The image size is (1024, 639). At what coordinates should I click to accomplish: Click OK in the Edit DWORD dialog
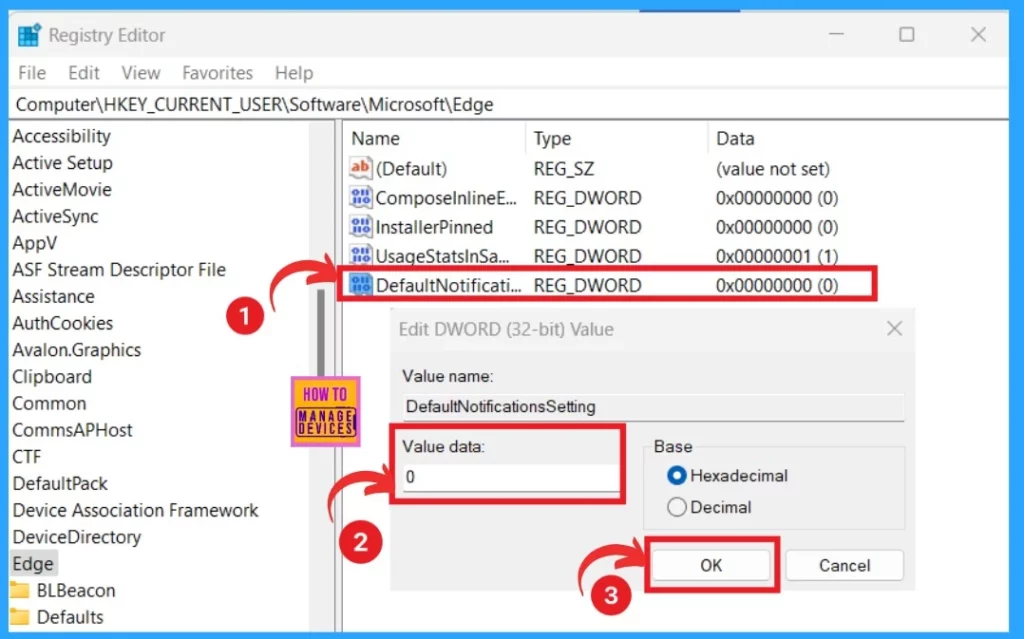(711, 565)
